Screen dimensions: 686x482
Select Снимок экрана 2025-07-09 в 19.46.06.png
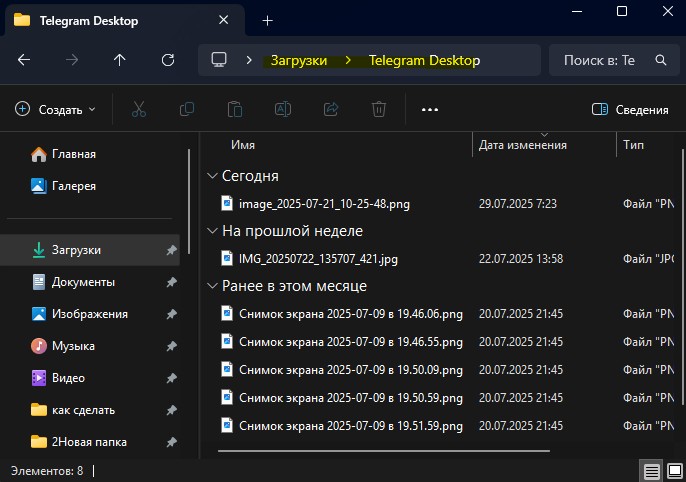(x=350, y=314)
